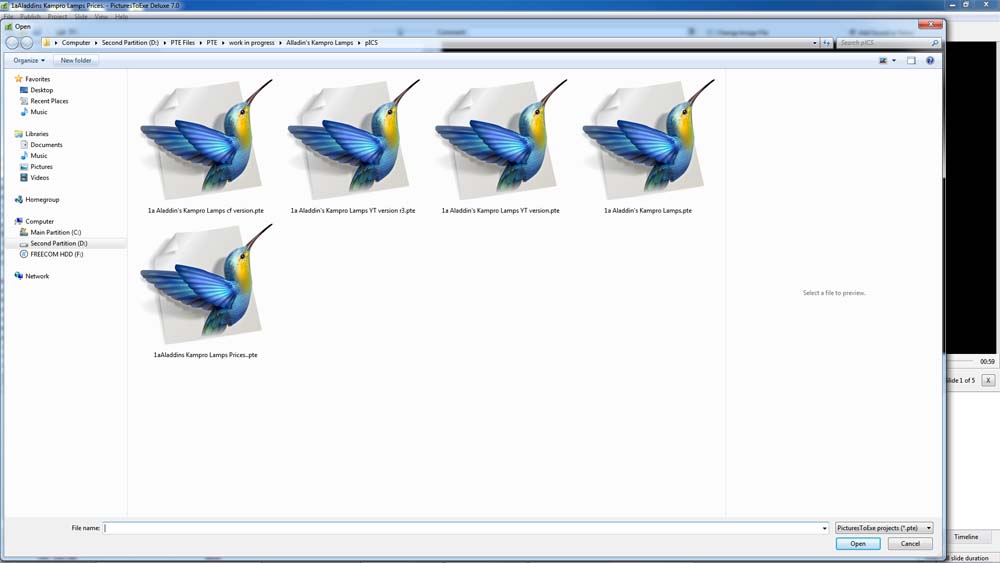Open the File name history dropdown arrow

[x=824, y=528]
